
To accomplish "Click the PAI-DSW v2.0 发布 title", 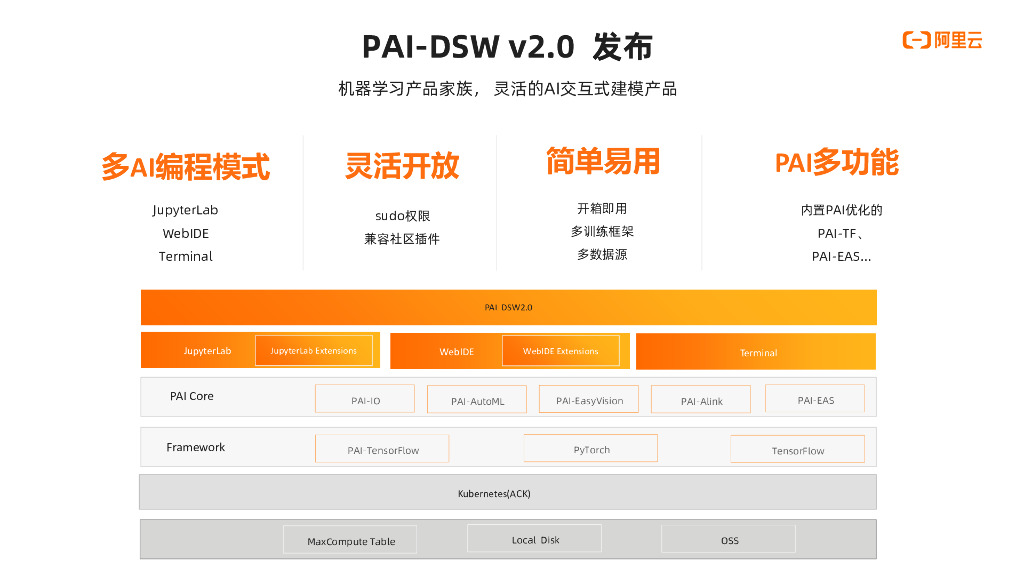I will (512, 45).
